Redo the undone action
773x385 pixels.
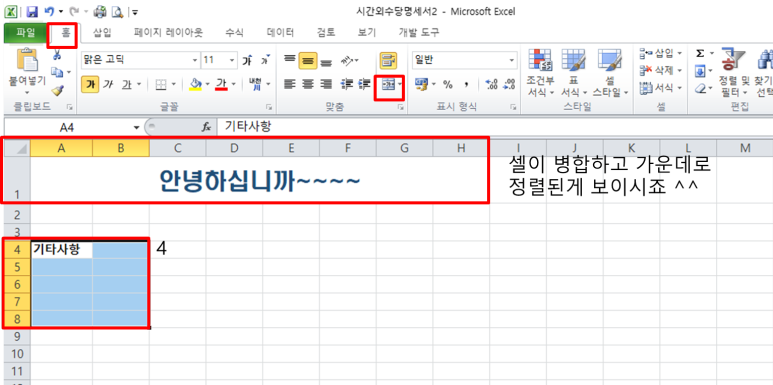click(x=75, y=11)
